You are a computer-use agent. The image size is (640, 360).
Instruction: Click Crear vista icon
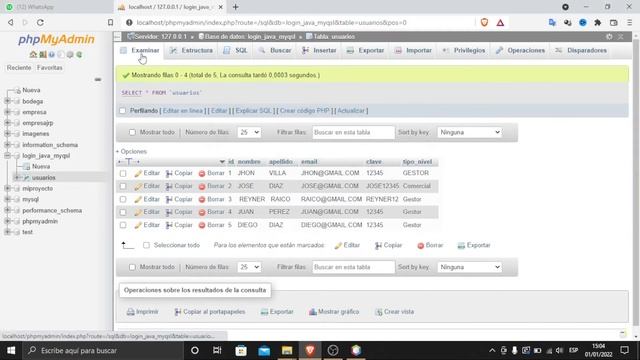point(379,312)
